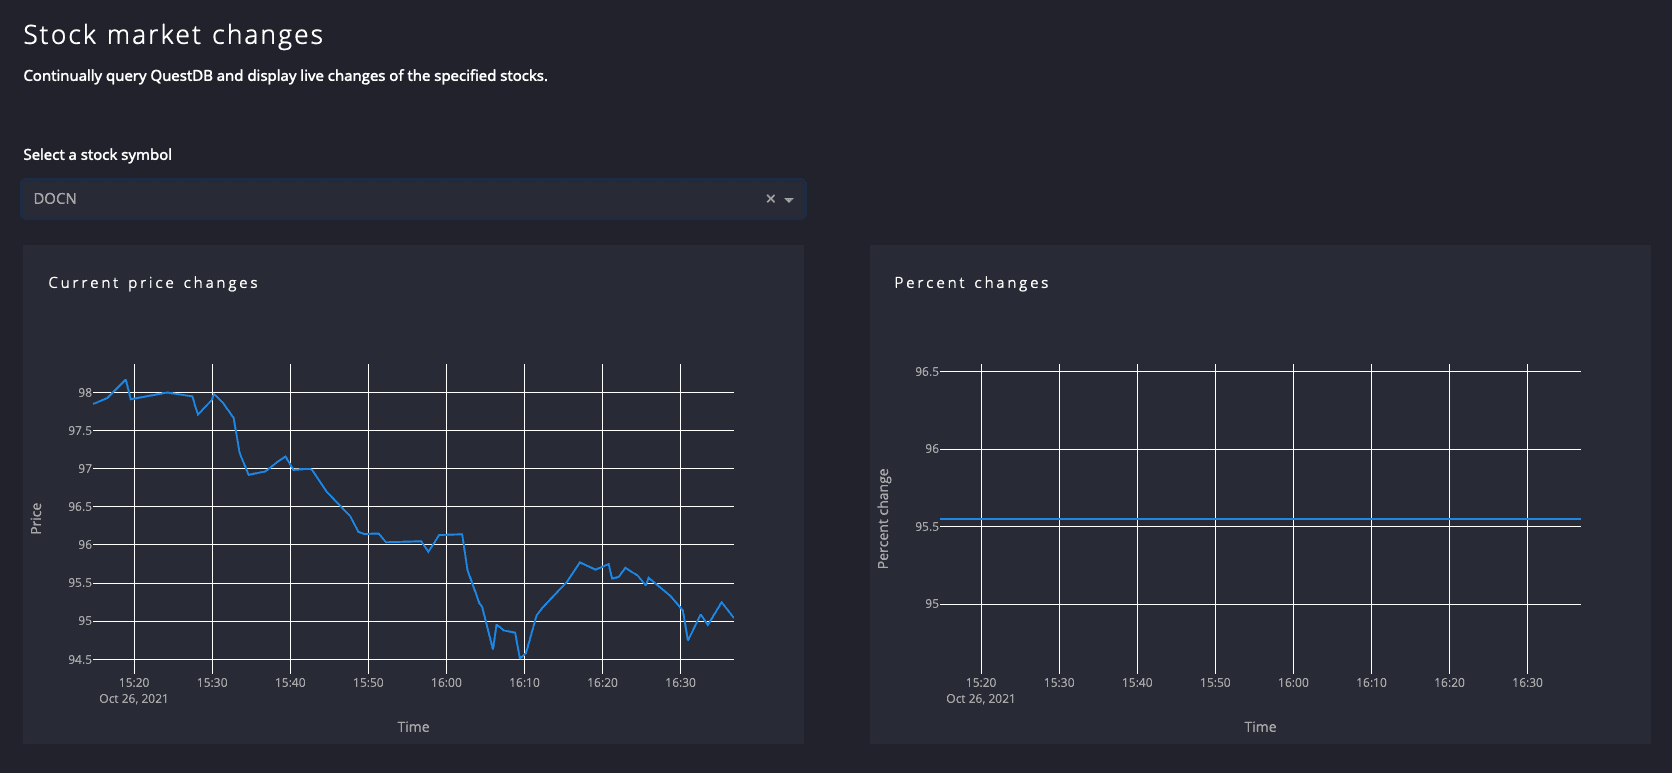Image resolution: width=1672 pixels, height=773 pixels.
Task: Select the 'Current price changes' chart title
Action: click(153, 283)
